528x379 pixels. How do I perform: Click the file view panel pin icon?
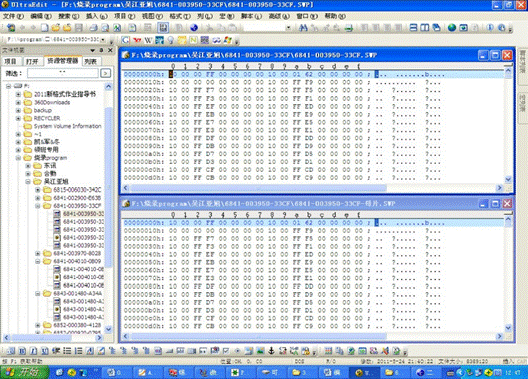click(101, 50)
